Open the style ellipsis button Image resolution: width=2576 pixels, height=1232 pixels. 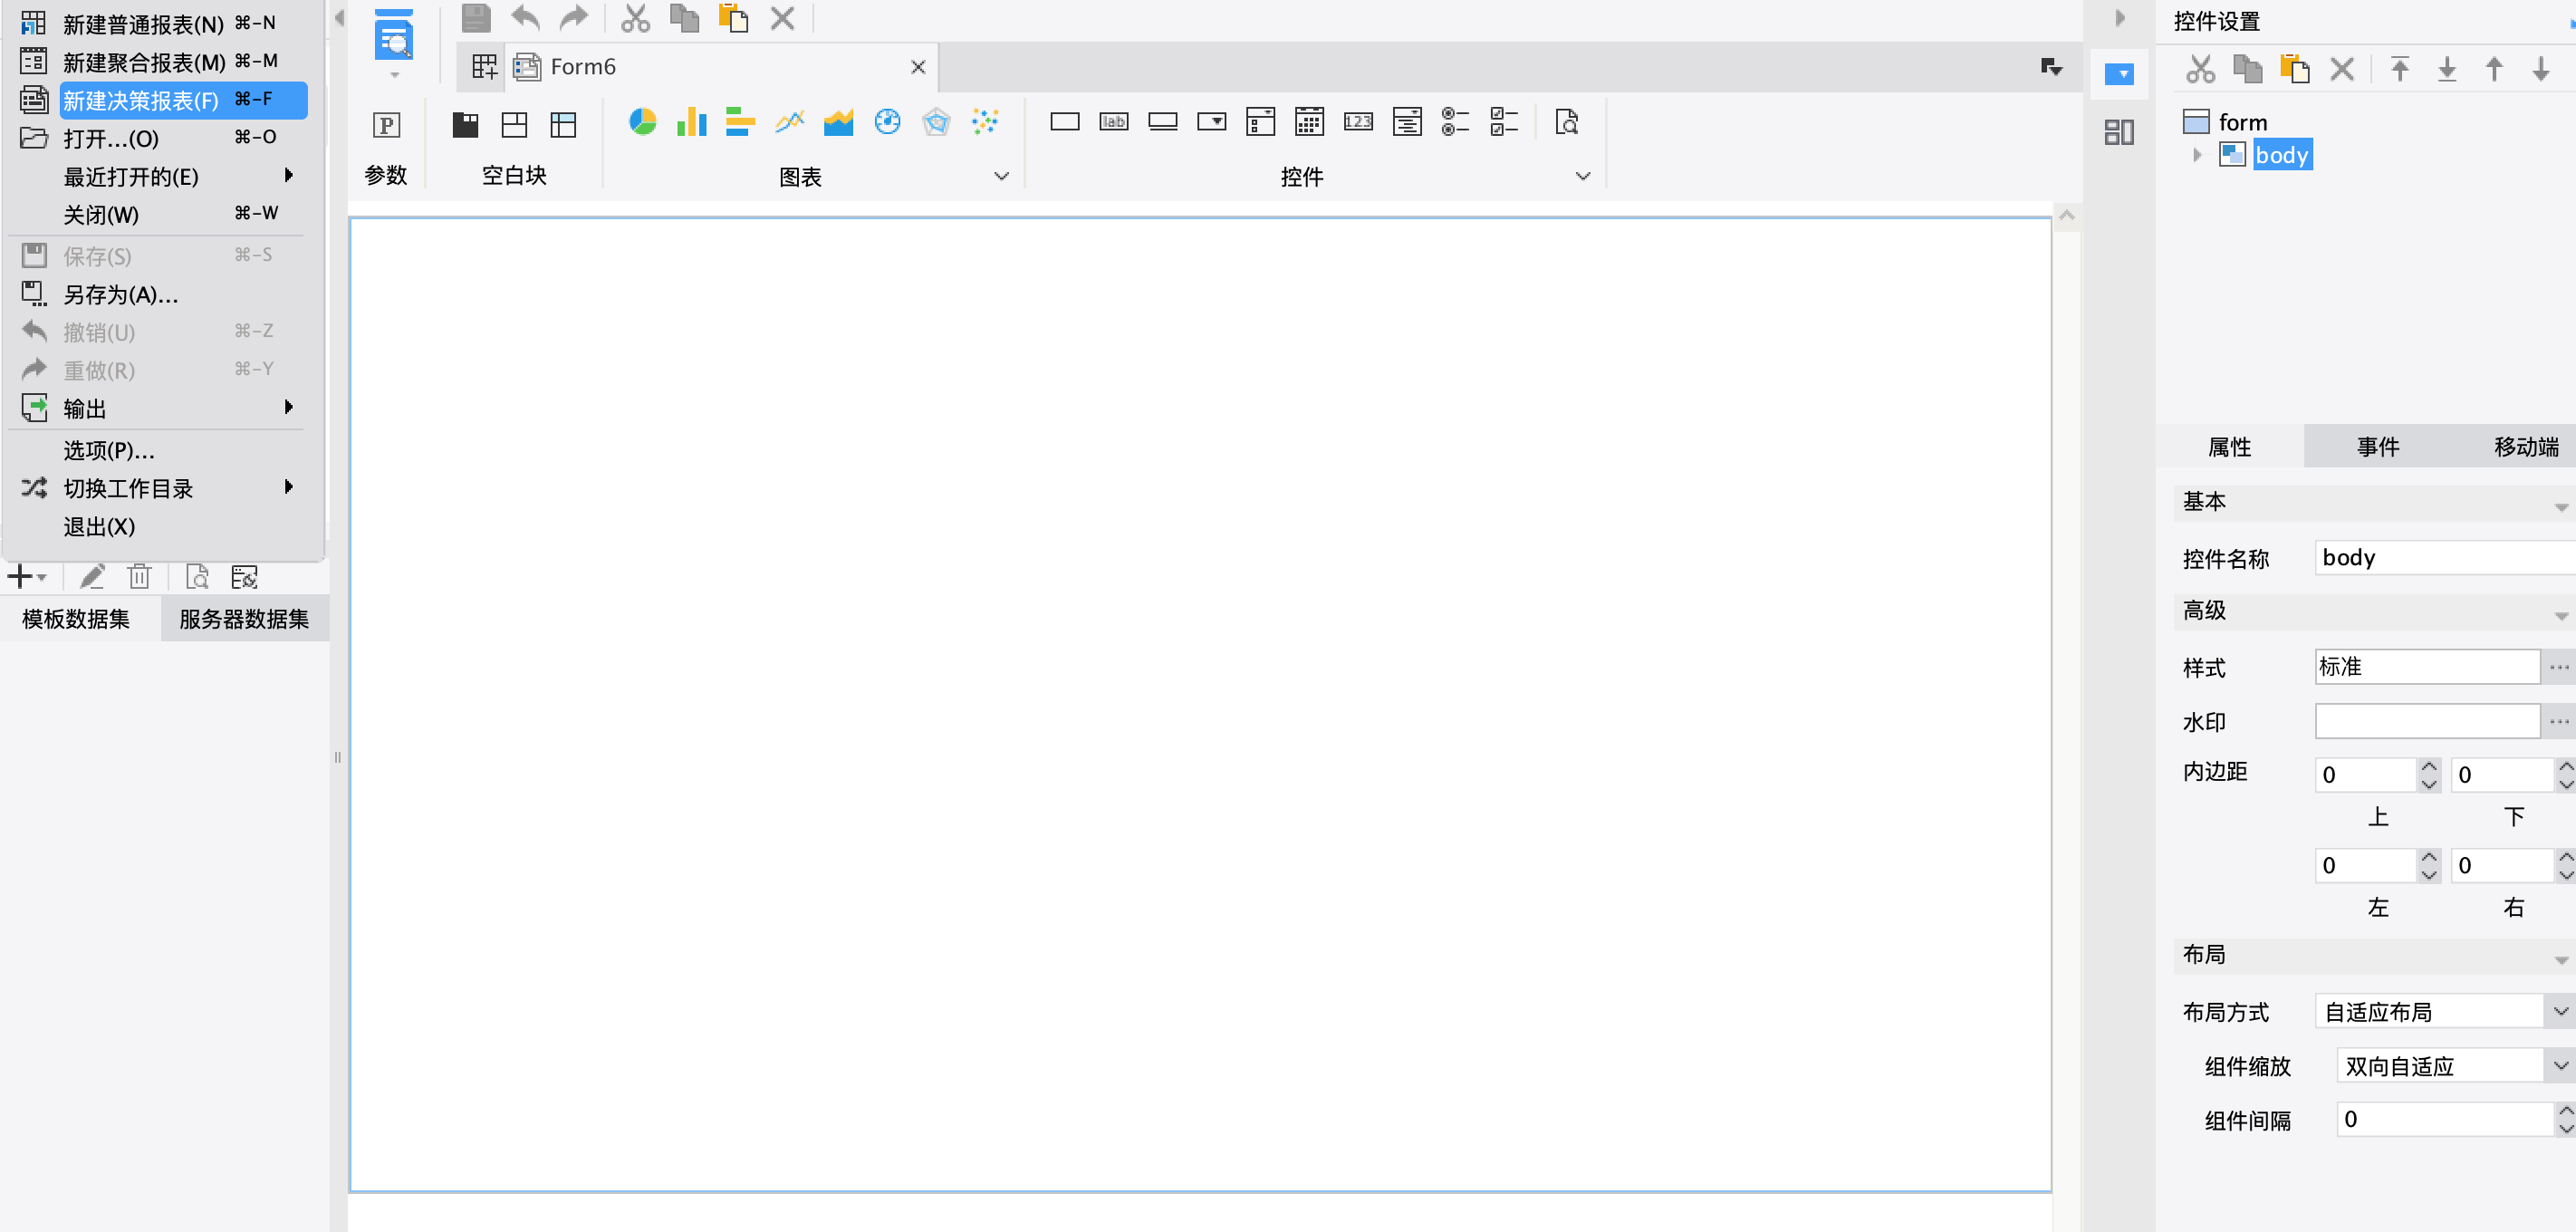(x=2559, y=666)
